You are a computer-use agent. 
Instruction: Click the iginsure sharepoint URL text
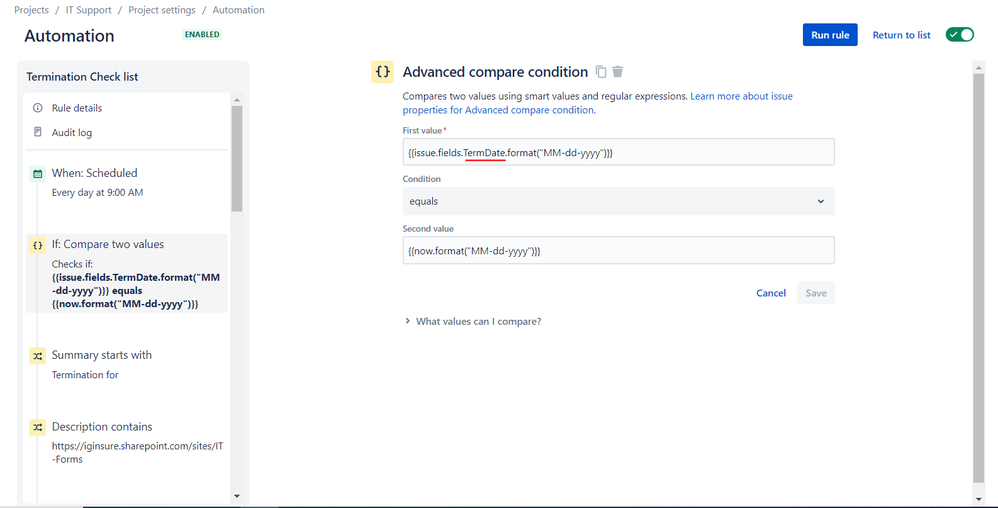[137, 453]
